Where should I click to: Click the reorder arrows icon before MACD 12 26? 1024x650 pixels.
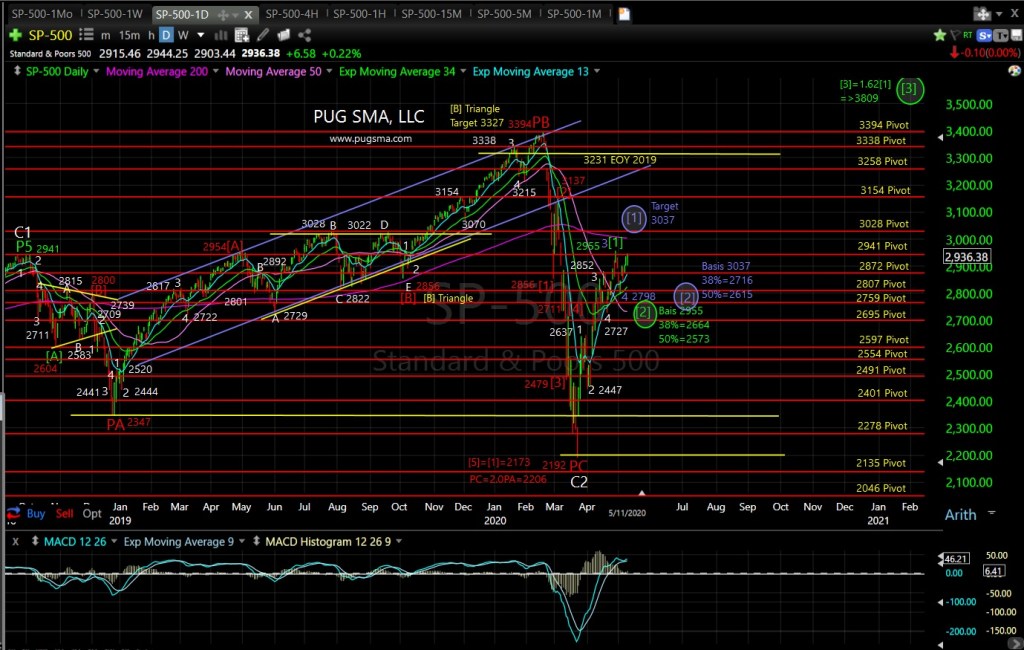click(x=35, y=541)
